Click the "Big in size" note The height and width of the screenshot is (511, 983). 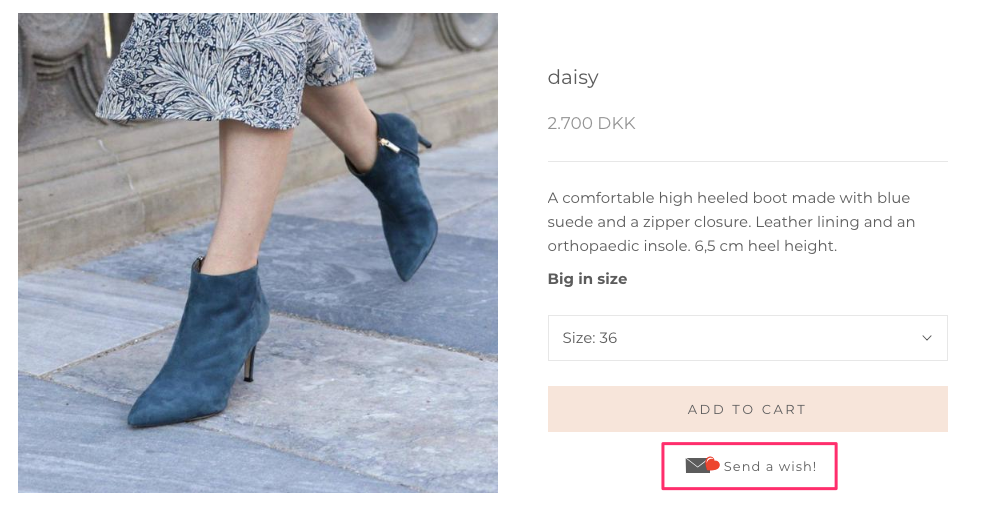(587, 279)
